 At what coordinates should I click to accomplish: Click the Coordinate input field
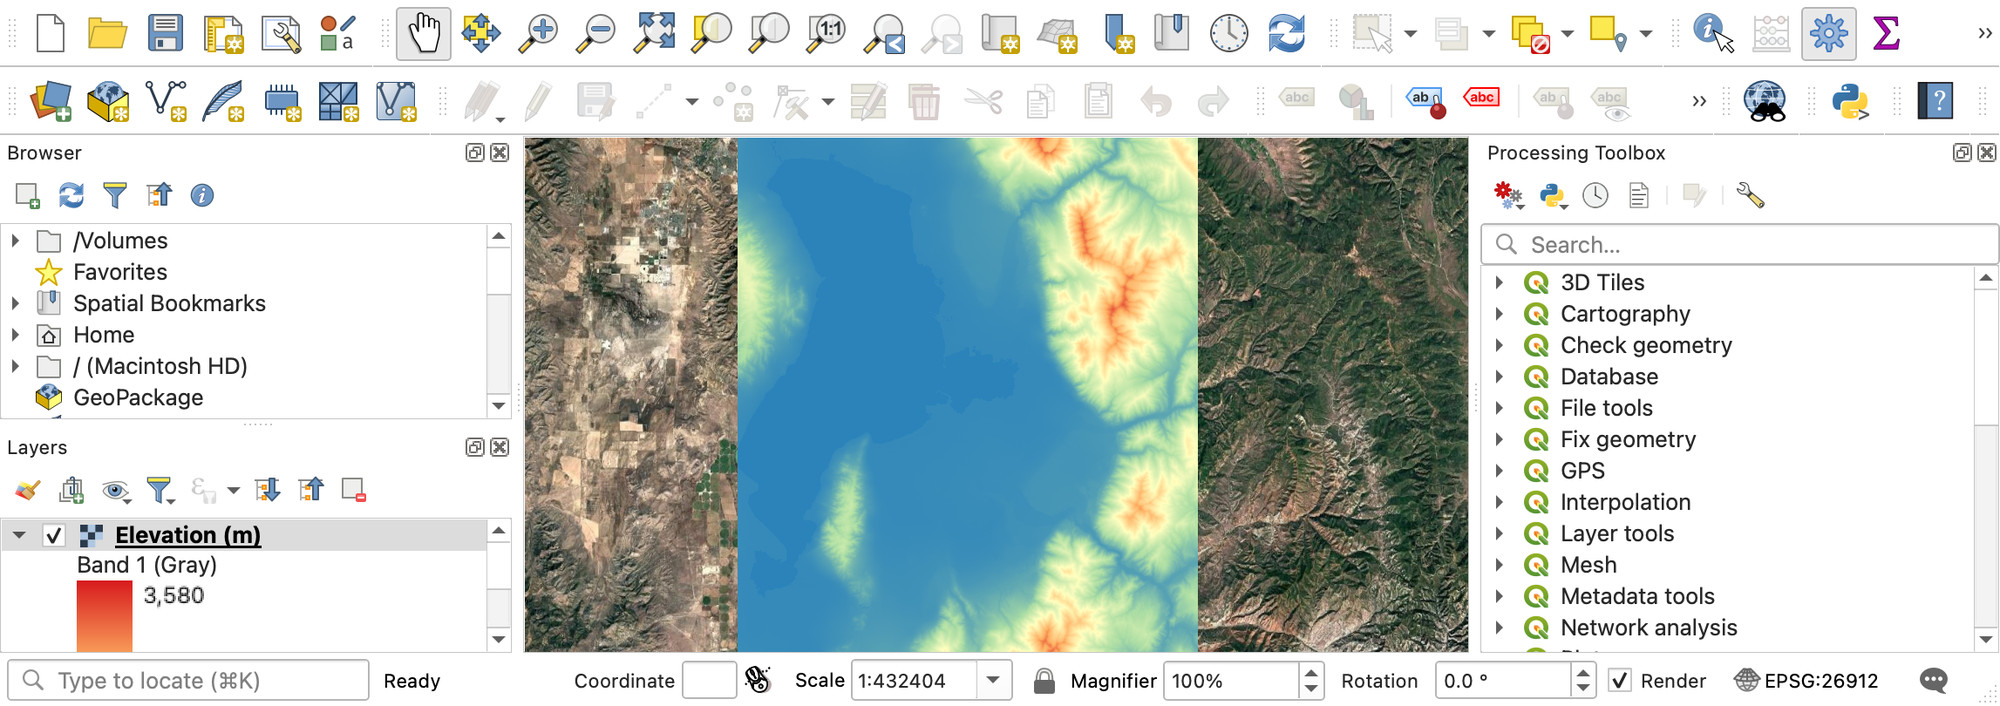(709, 681)
